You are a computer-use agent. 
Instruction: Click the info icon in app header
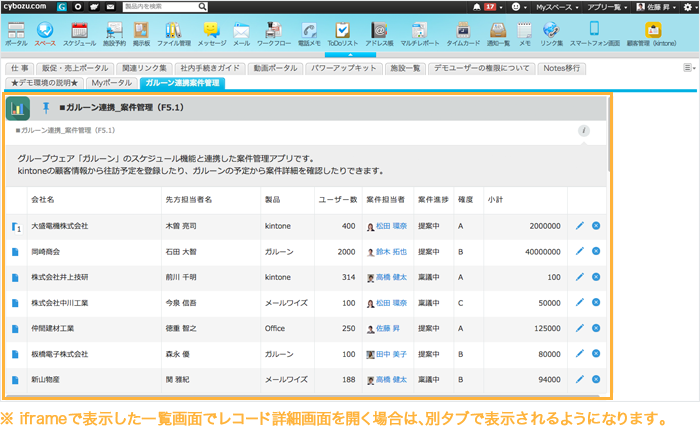(584, 130)
